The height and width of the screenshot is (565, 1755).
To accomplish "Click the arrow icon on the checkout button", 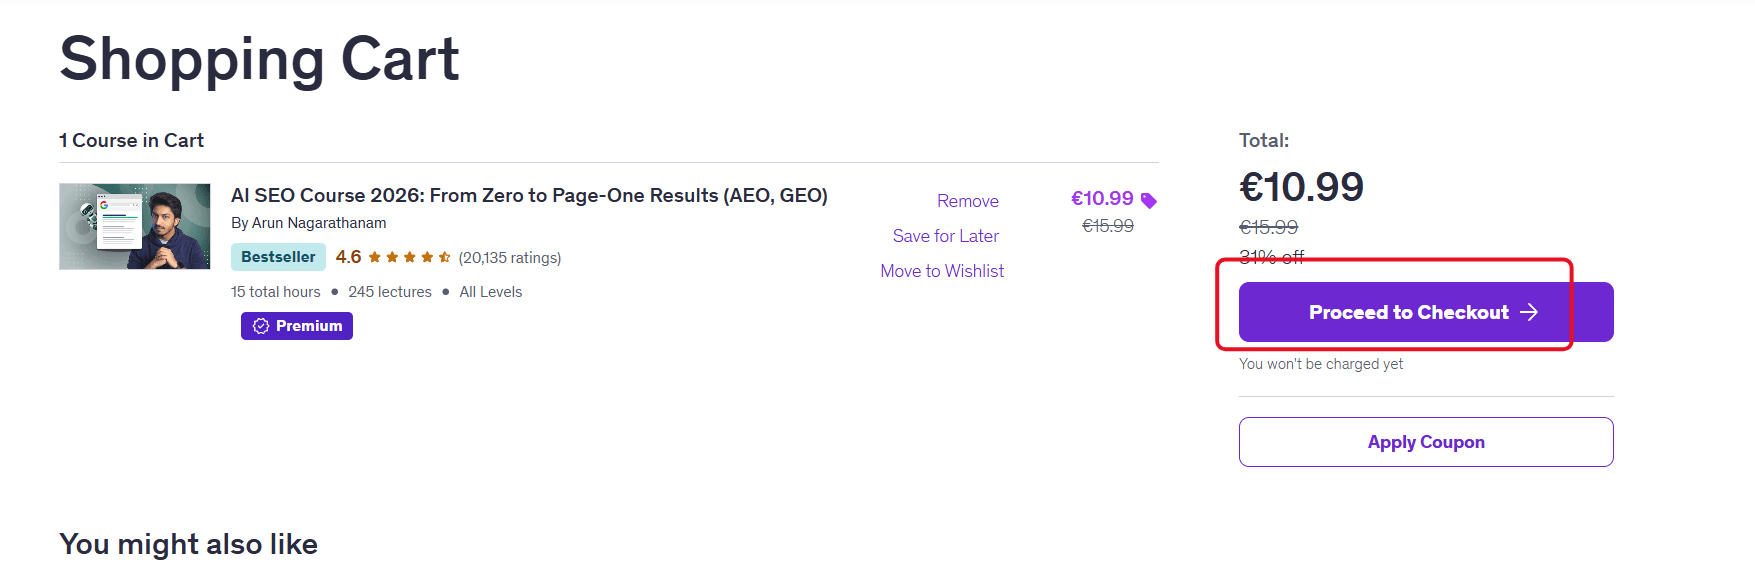I will tap(1529, 312).
